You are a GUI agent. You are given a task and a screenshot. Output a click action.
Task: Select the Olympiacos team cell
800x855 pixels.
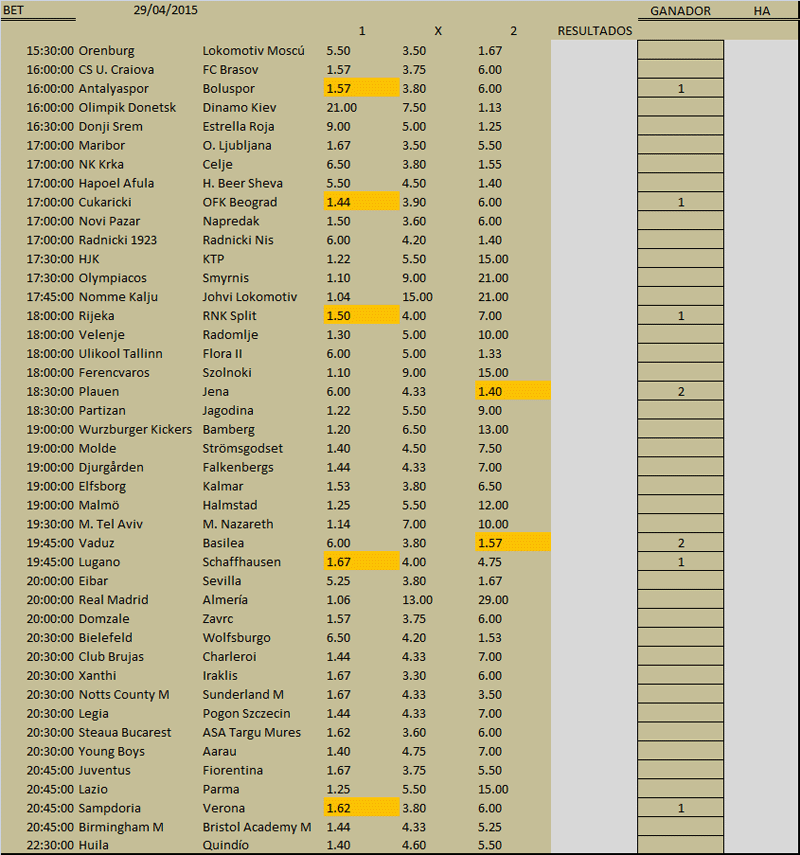point(112,278)
